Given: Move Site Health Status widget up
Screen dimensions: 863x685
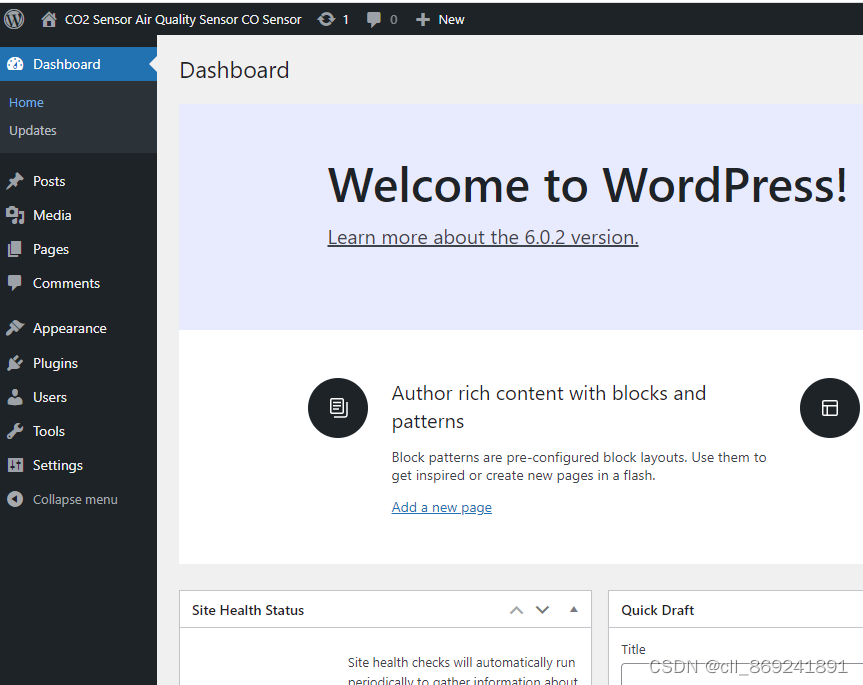Looking at the screenshot, I should coord(516,610).
